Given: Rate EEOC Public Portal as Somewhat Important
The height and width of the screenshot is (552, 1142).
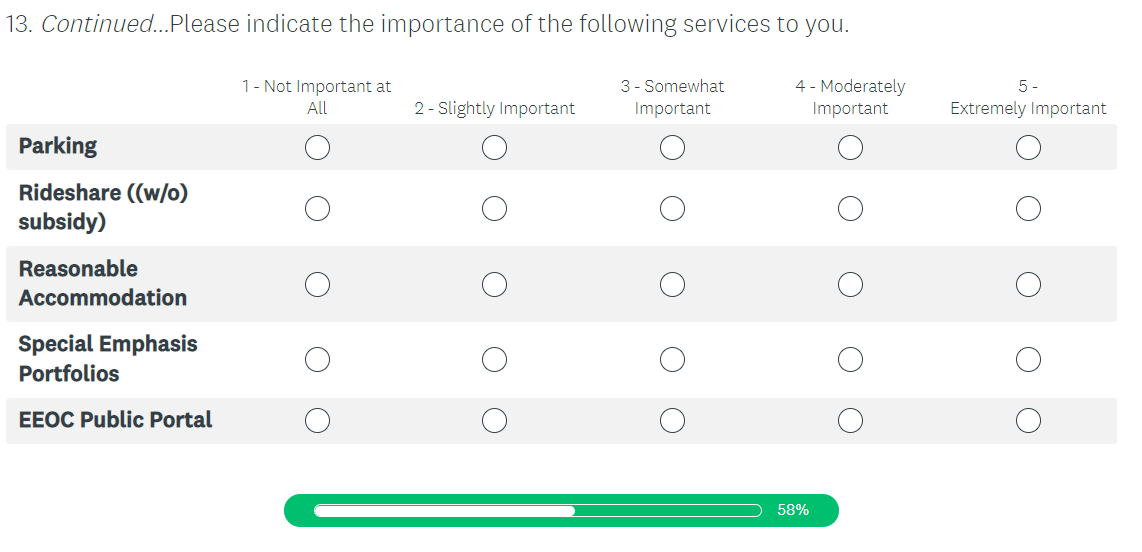Looking at the screenshot, I should (x=672, y=421).
